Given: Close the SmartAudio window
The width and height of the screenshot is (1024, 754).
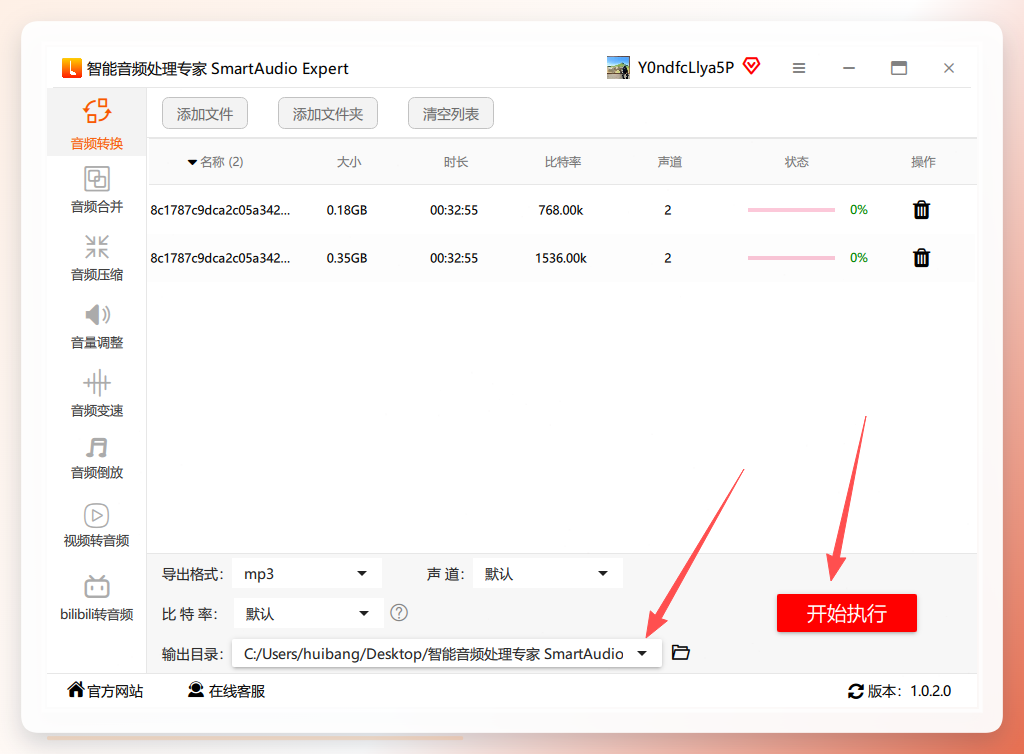Looking at the screenshot, I should pos(949,68).
